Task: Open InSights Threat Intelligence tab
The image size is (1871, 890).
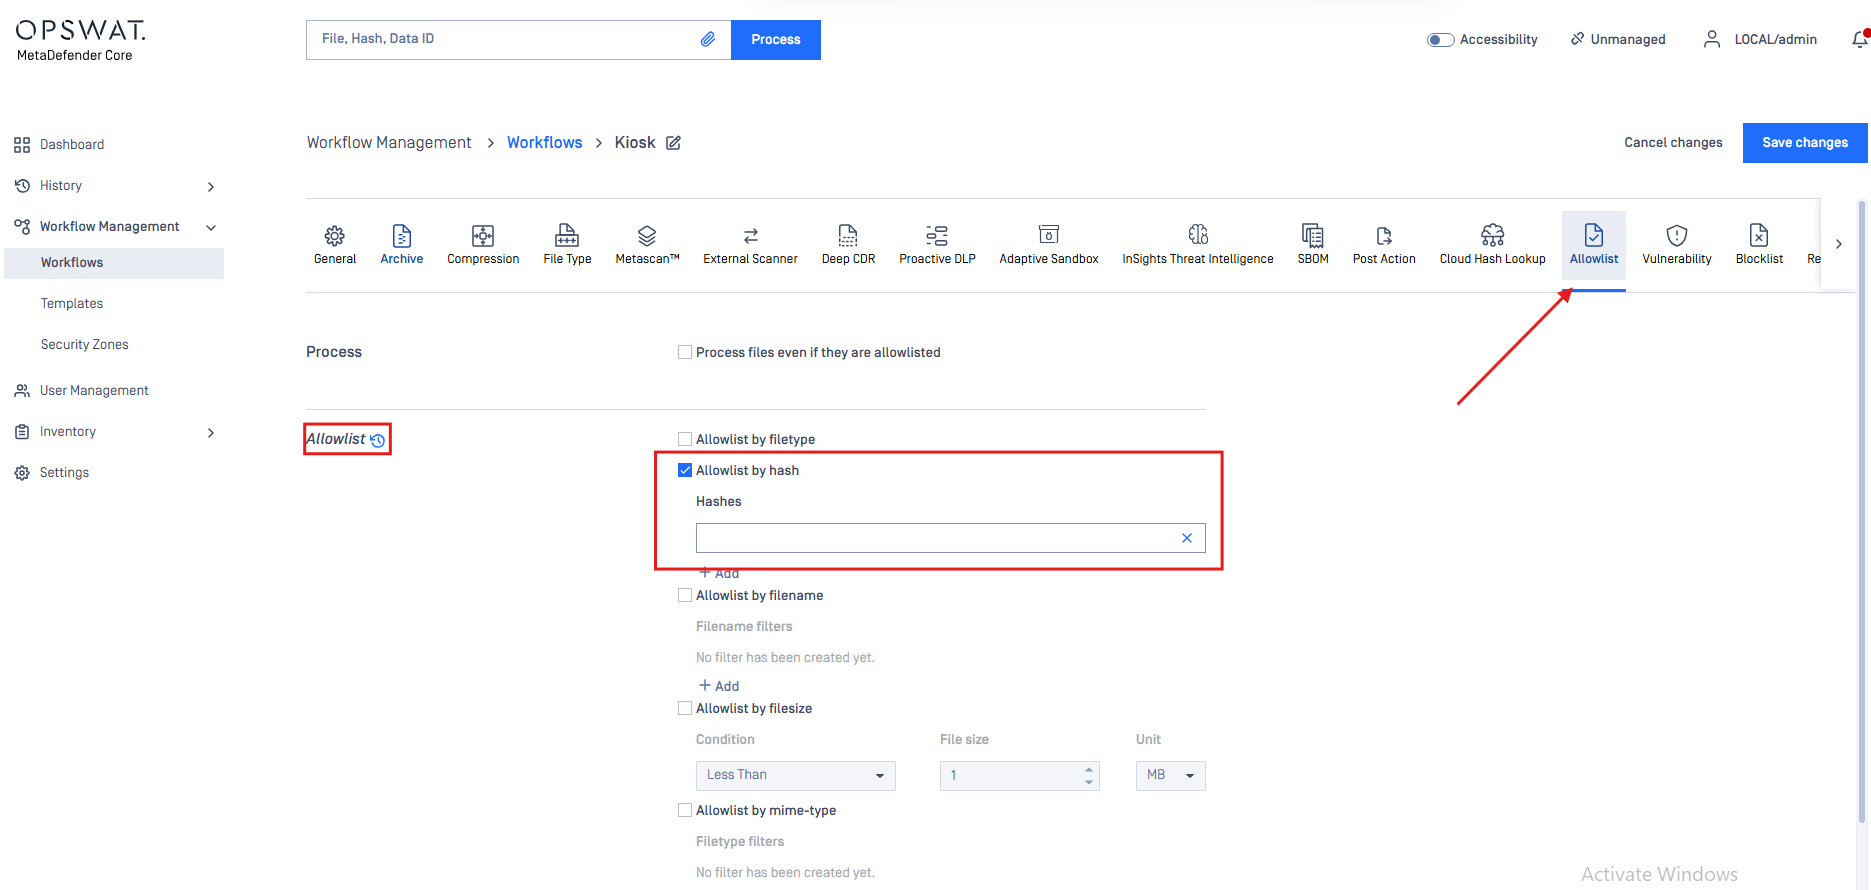Action: (1198, 245)
